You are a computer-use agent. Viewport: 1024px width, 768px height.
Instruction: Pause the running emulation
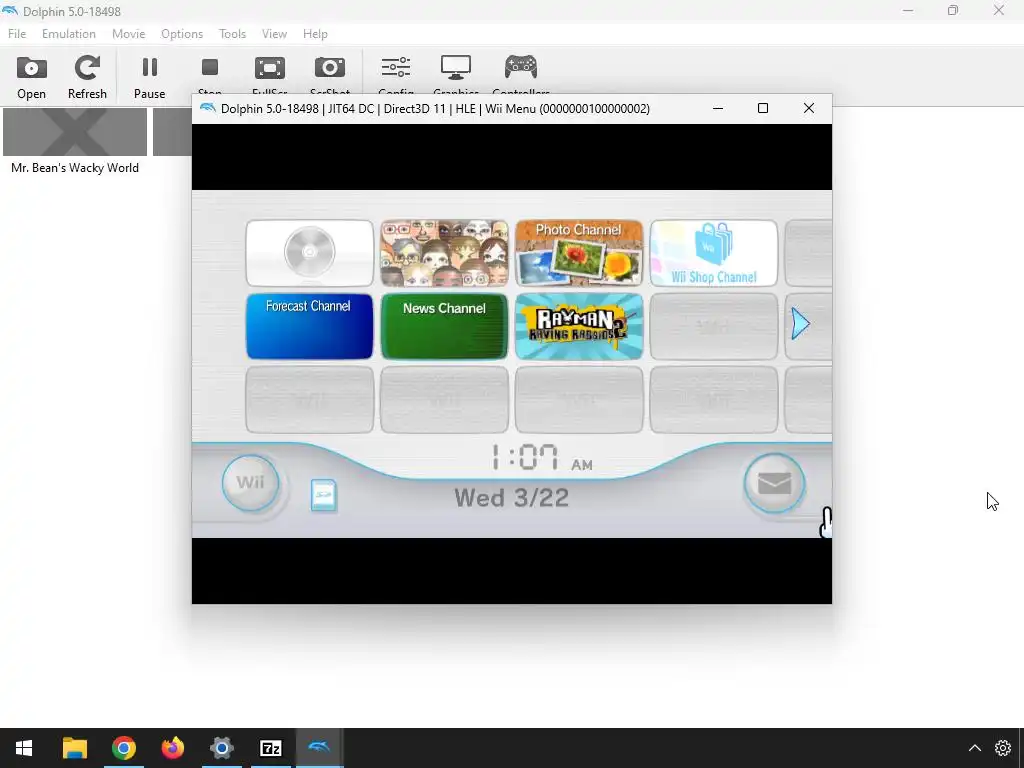pos(150,78)
